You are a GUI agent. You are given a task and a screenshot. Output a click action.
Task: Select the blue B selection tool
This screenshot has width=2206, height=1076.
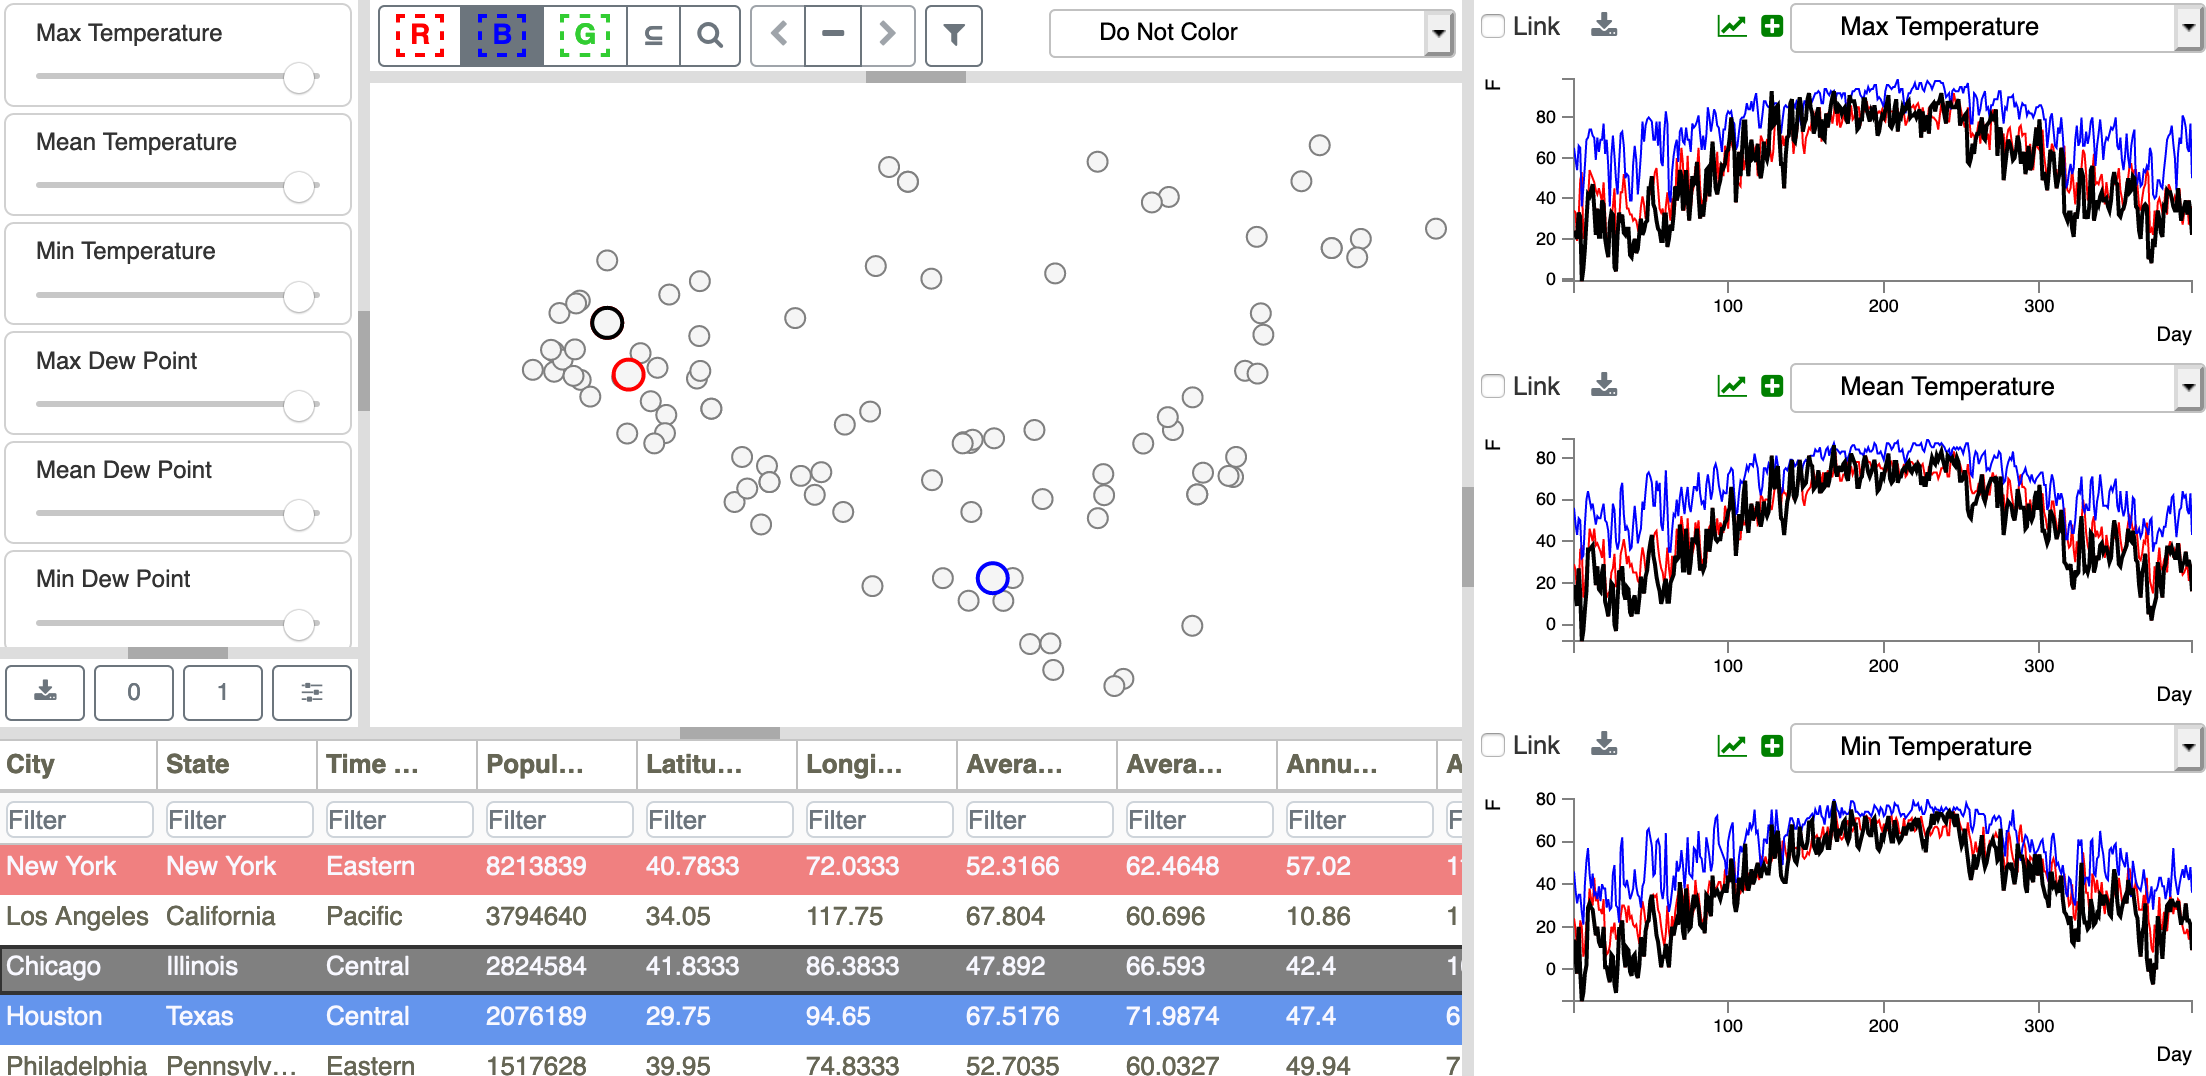[502, 35]
